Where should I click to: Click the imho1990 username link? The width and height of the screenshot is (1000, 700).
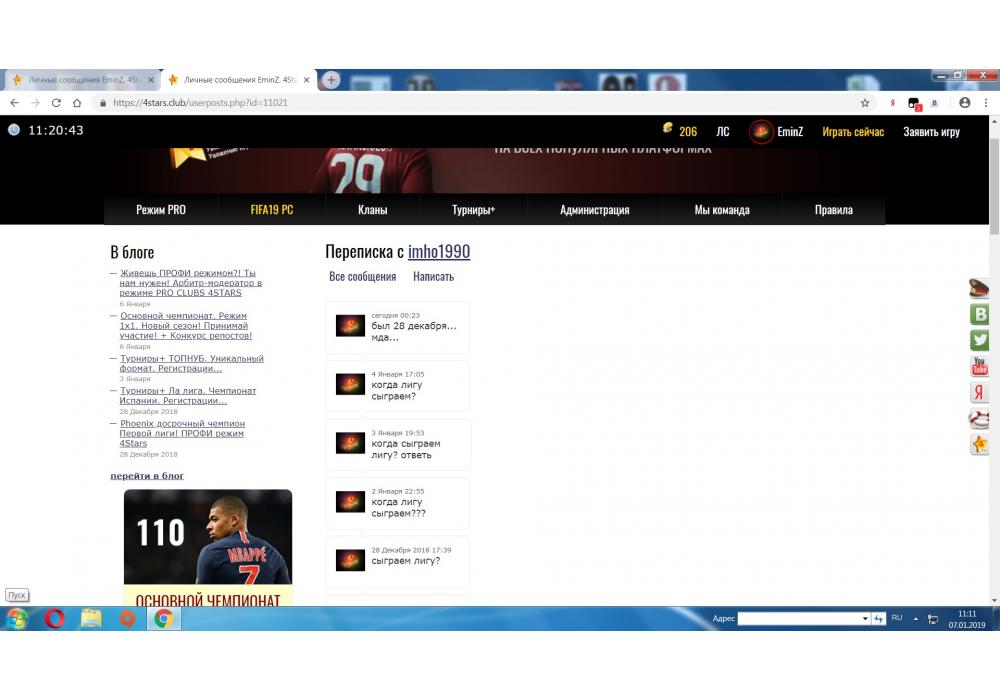point(438,252)
